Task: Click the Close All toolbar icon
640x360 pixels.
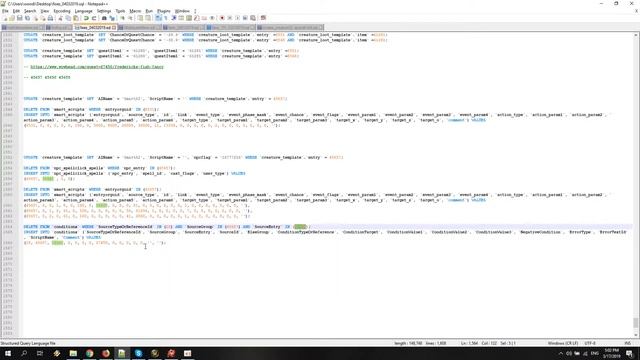Action: [x=43, y=18]
